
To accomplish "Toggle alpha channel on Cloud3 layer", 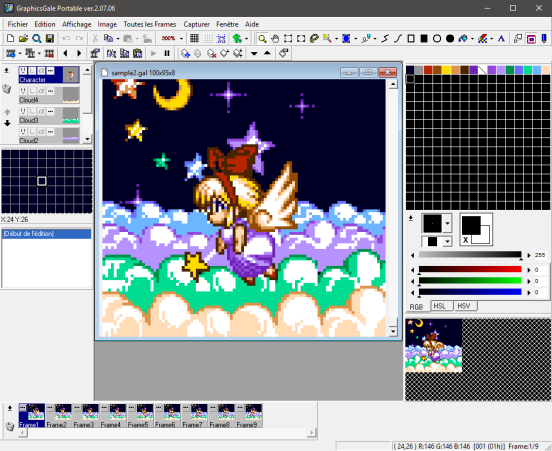I will (41, 111).
